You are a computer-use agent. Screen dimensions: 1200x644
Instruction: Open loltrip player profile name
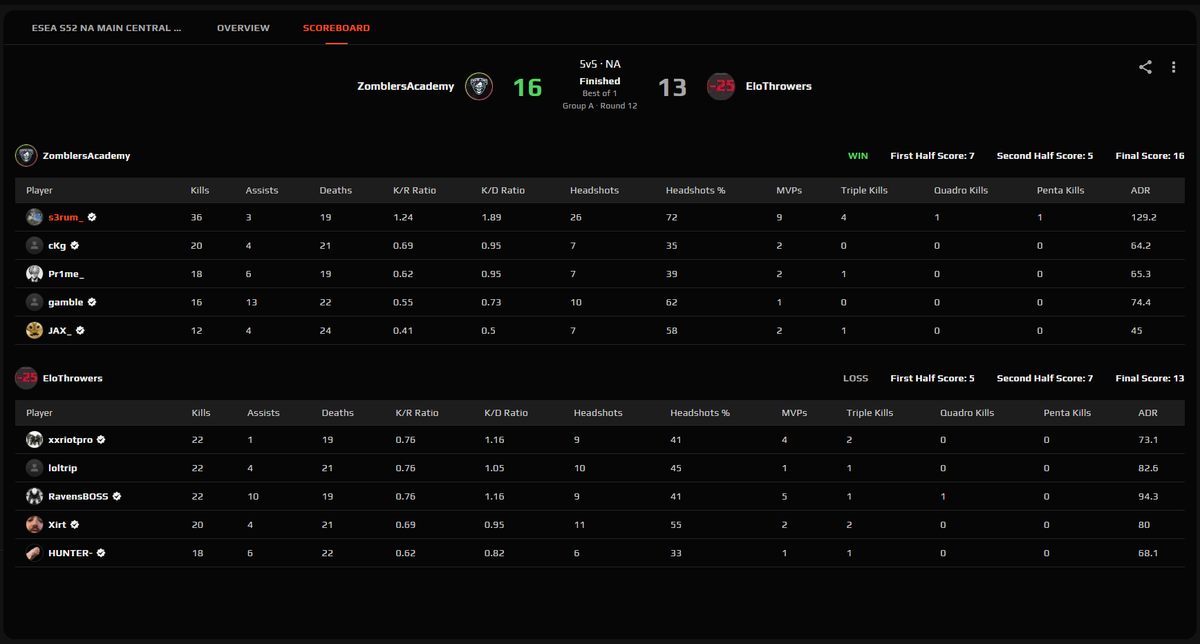pos(63,467)
